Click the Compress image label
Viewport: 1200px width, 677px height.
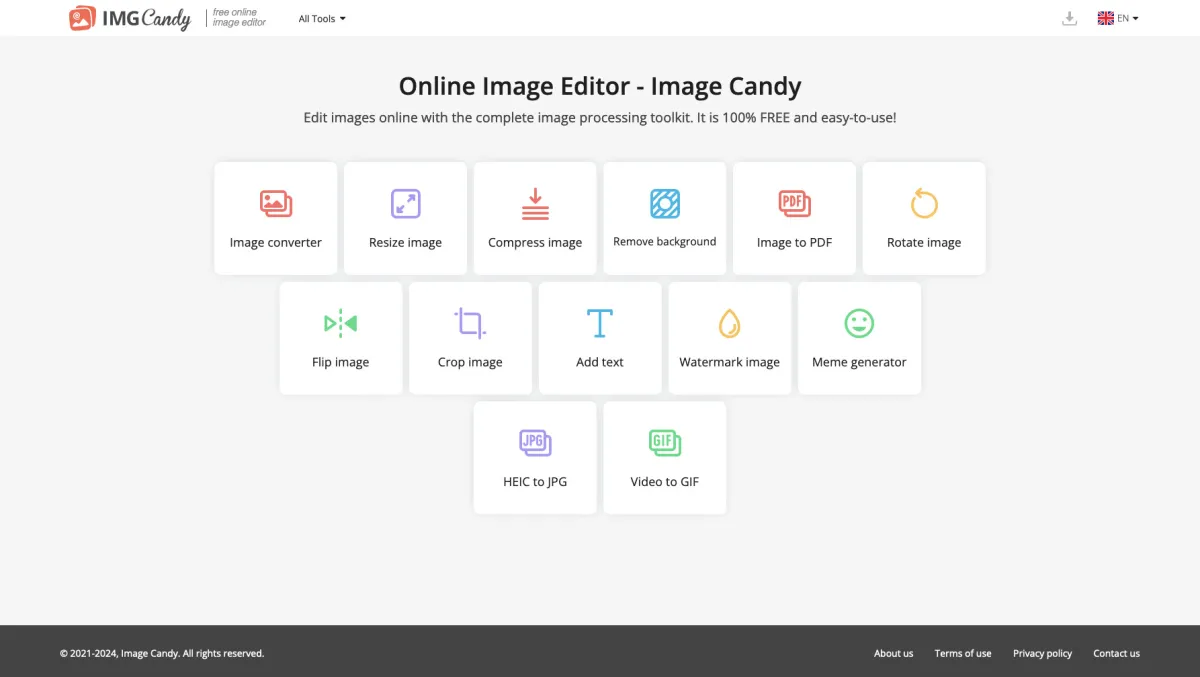pos(535,242)
